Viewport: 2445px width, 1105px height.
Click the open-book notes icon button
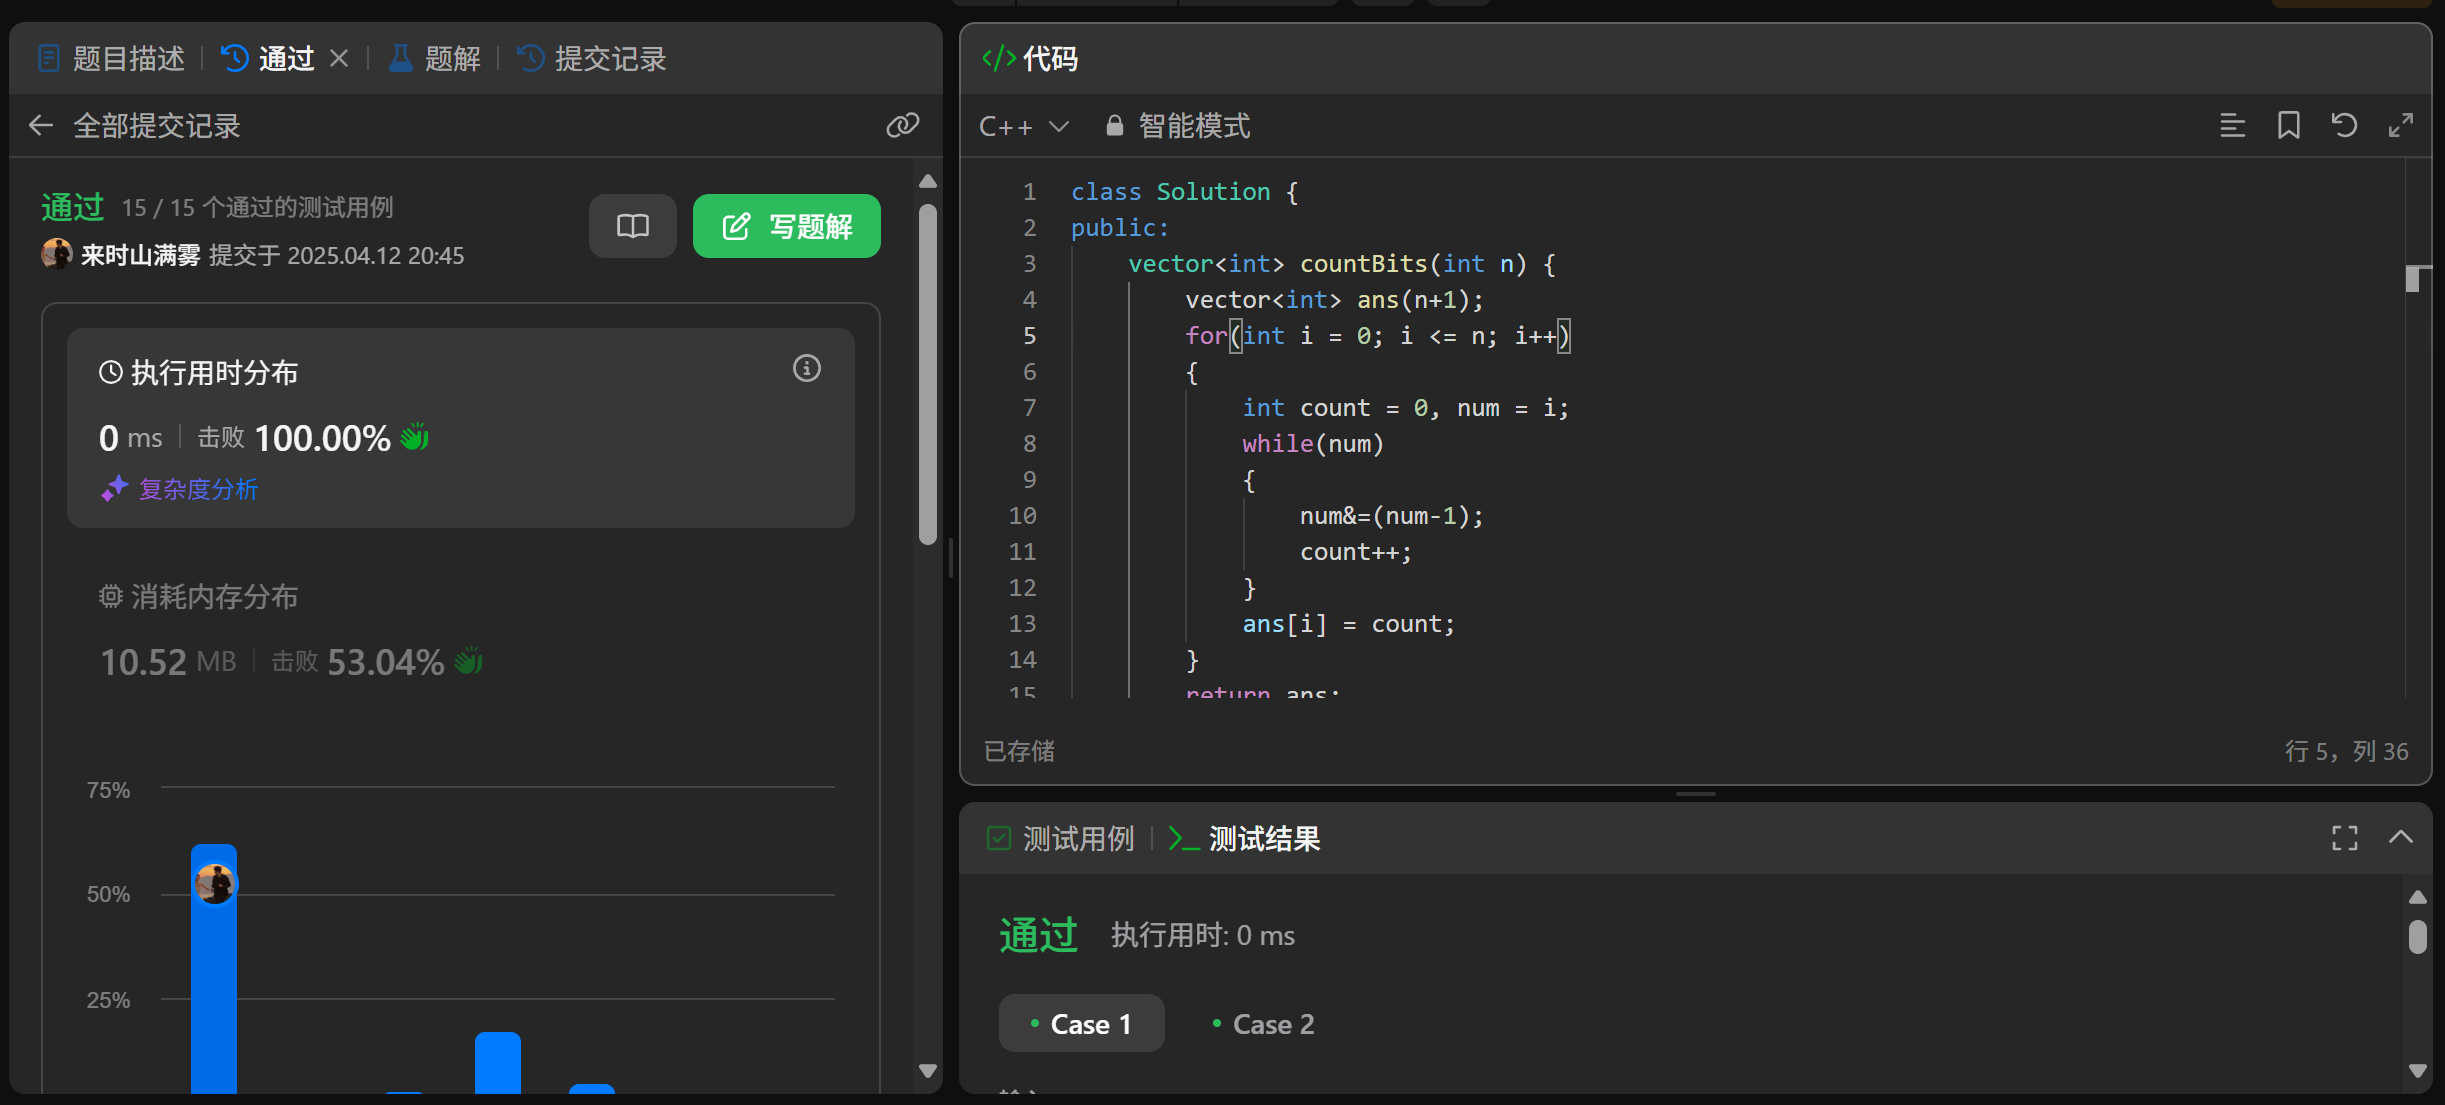pyautogui.click(x=632, y=226)
